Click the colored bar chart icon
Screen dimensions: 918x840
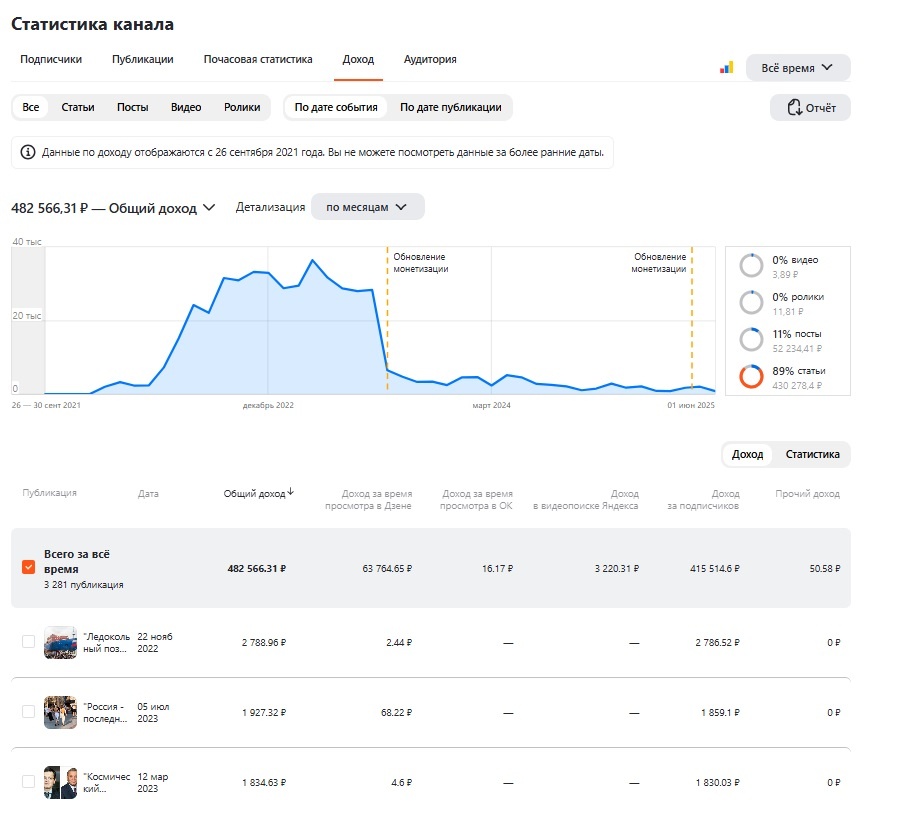726,68
